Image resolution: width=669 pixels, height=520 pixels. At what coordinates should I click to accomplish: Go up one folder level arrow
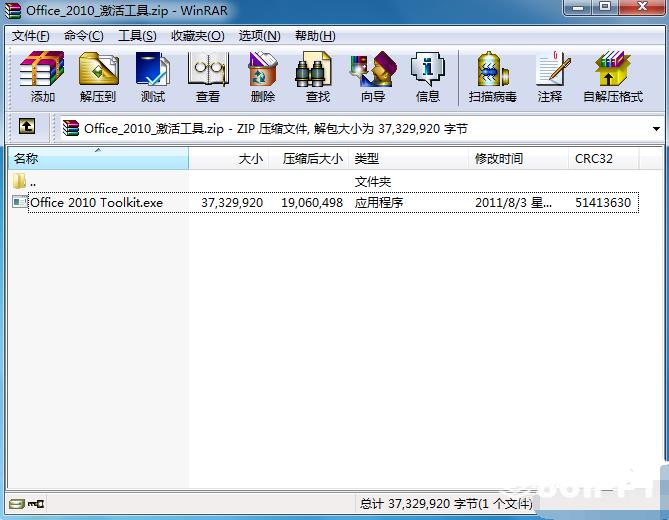pos(27,126)
